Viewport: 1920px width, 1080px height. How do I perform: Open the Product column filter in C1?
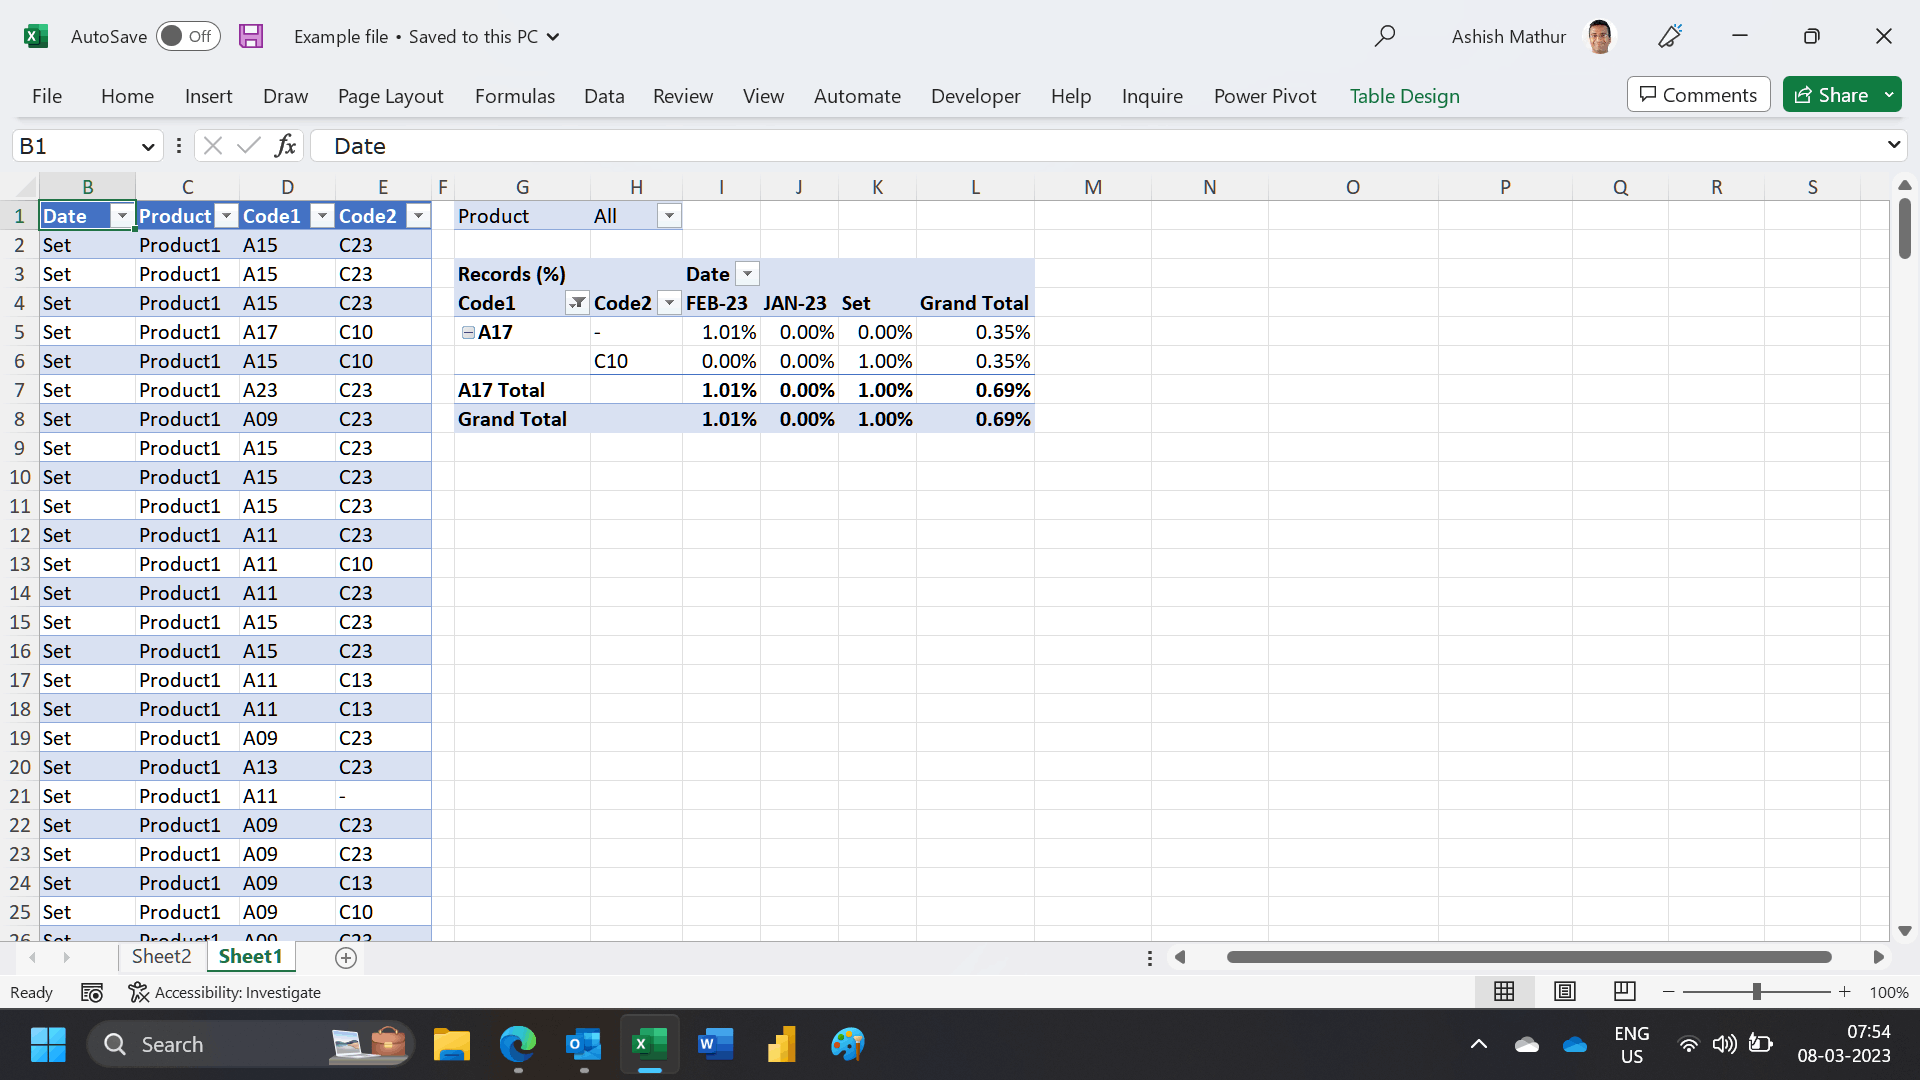[x=227, y=216]
